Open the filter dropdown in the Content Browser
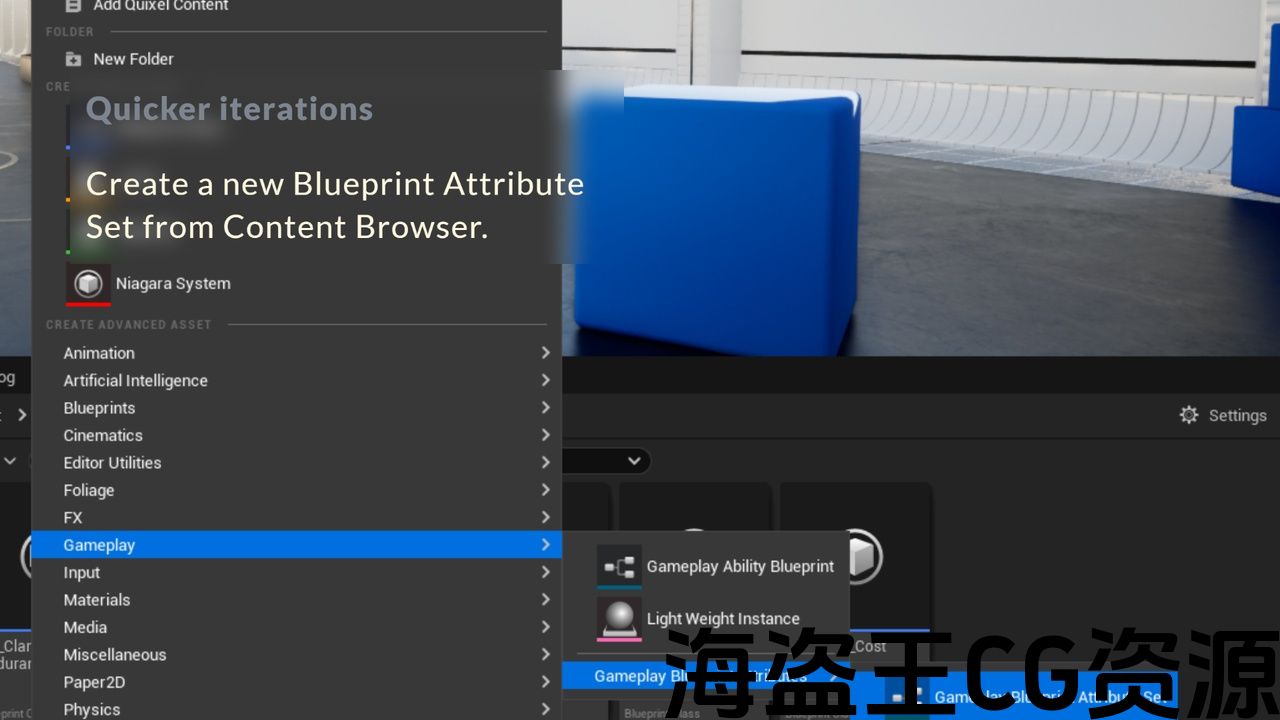The width and height of the screenshot is (1280, 720). point(633,461)
